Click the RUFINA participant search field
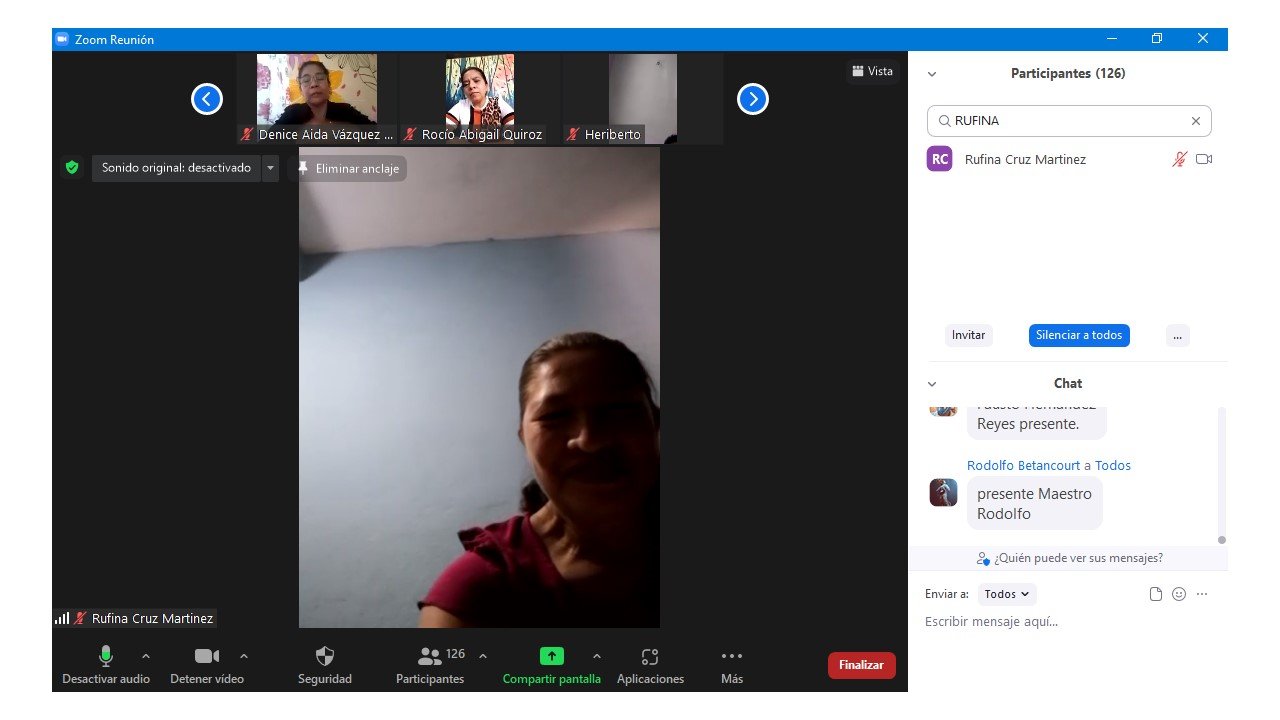This screenshot has width=1280, height=720. point(1069,121)
